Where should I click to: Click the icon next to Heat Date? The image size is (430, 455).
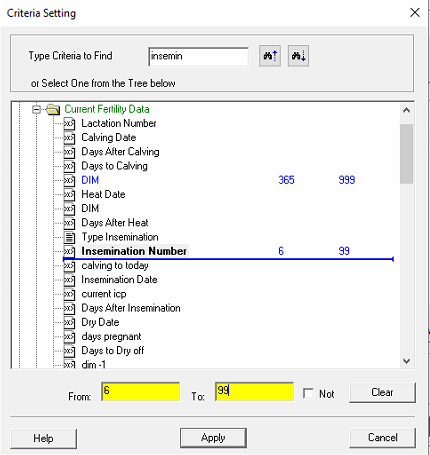[69, 195]
